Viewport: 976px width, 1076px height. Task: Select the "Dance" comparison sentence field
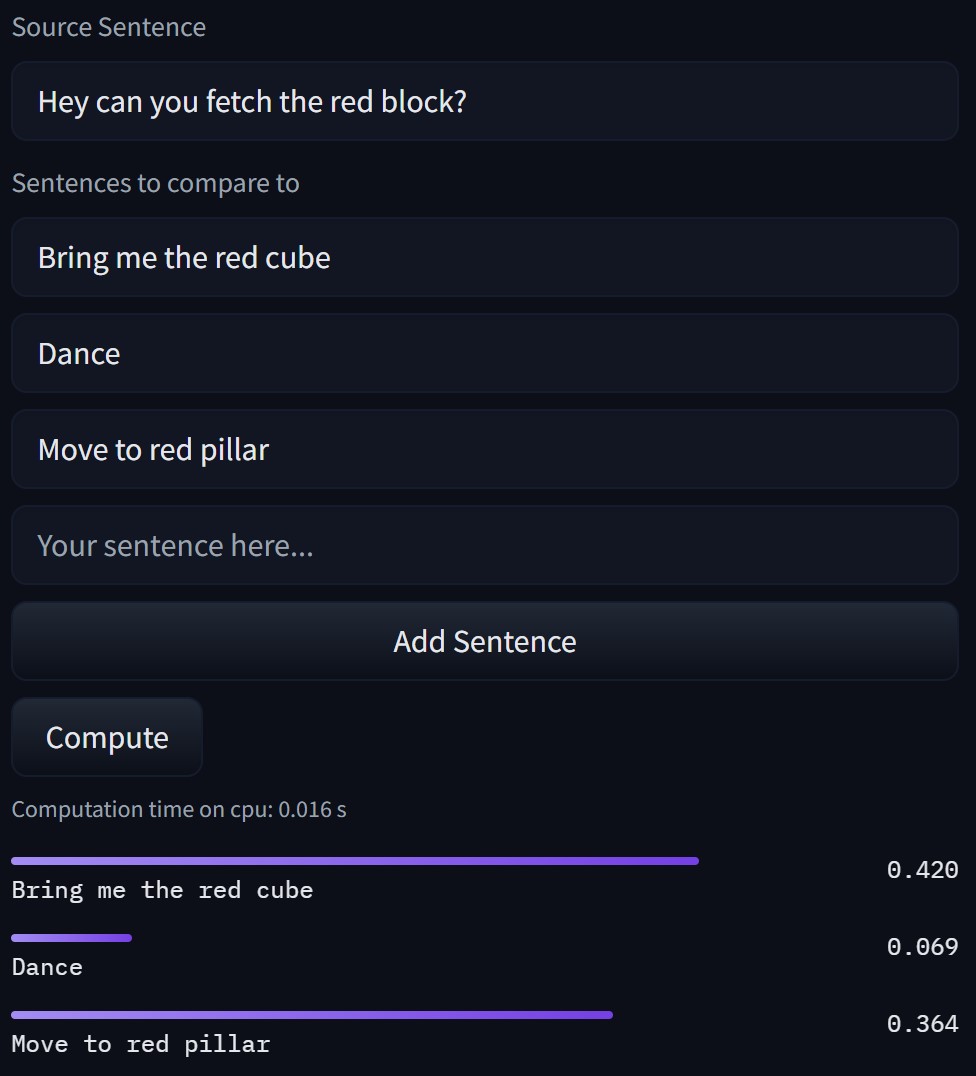(484, 353)
